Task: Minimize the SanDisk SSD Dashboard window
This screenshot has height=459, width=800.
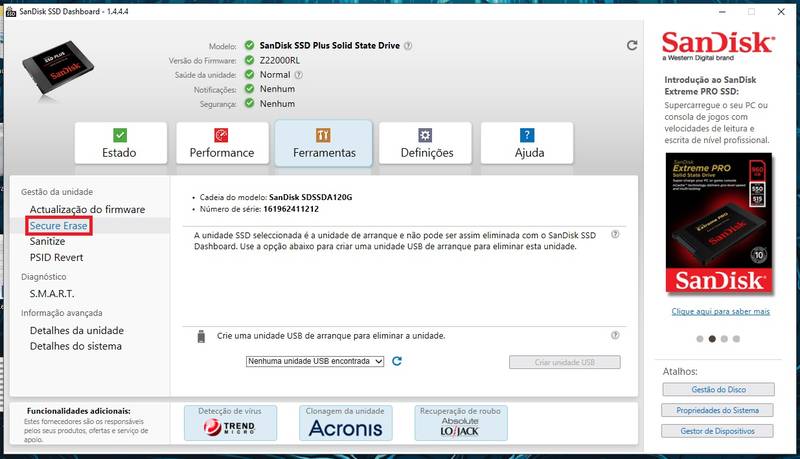Action: pyautogui.click(x=722, y=12)
